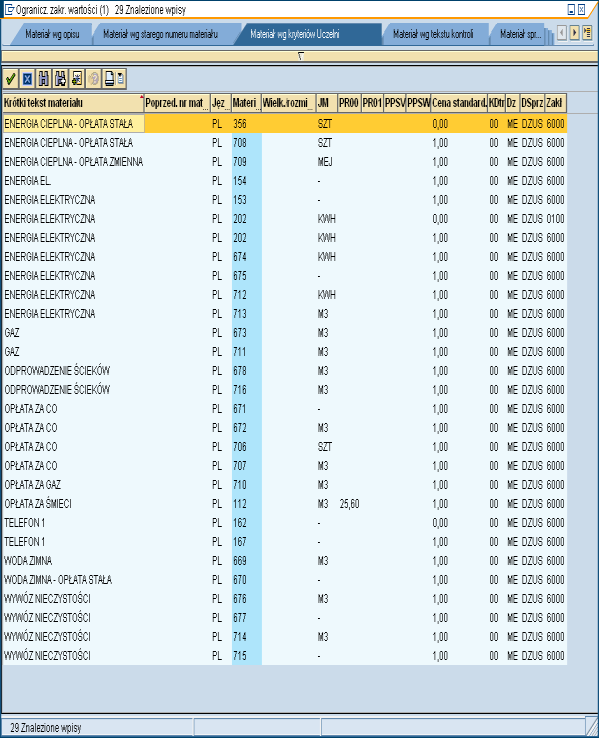Select material number 713
599x738 pixels.
[240, 313]
